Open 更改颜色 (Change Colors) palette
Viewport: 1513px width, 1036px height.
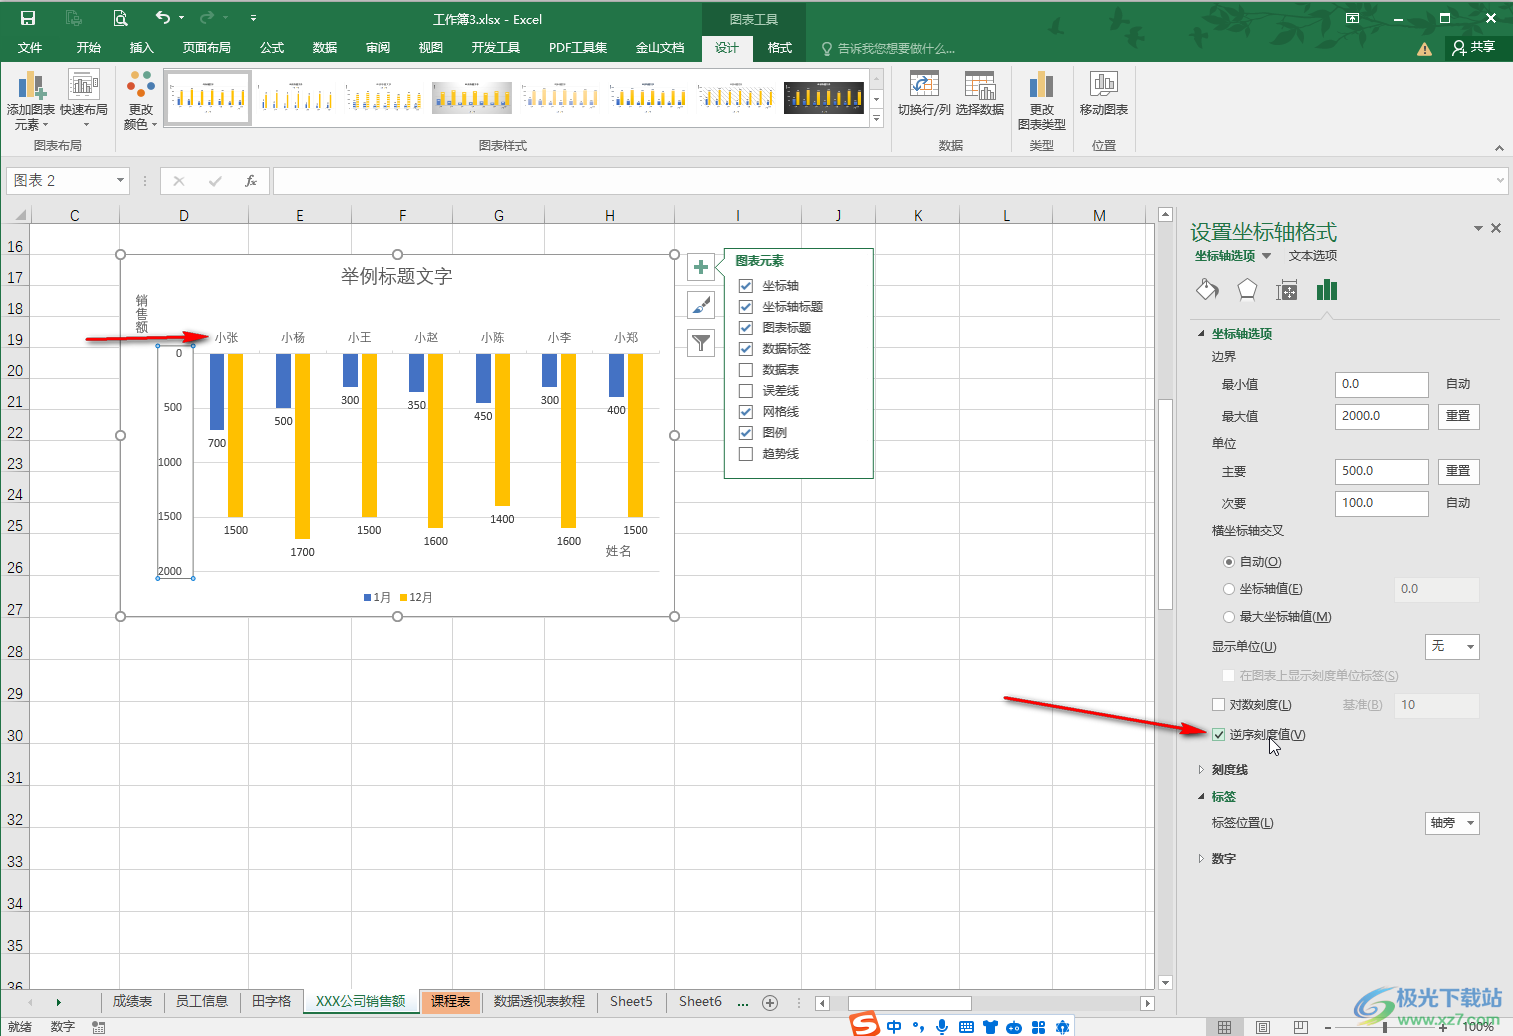pyautogui.click(x=141, y=101)
